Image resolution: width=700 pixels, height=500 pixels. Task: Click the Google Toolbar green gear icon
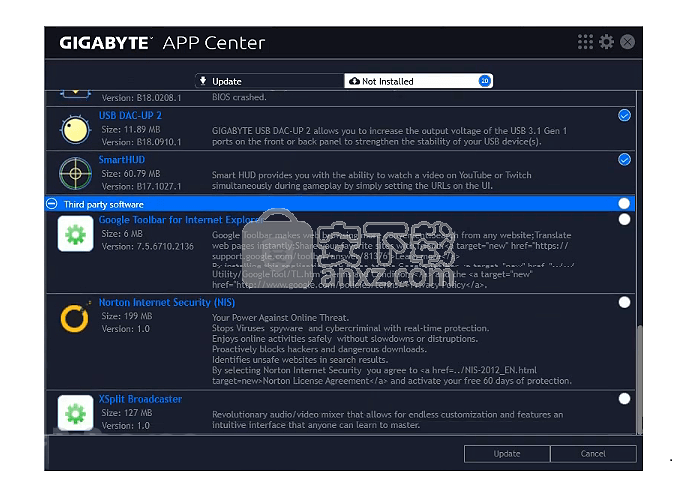[x=73, y=234]
